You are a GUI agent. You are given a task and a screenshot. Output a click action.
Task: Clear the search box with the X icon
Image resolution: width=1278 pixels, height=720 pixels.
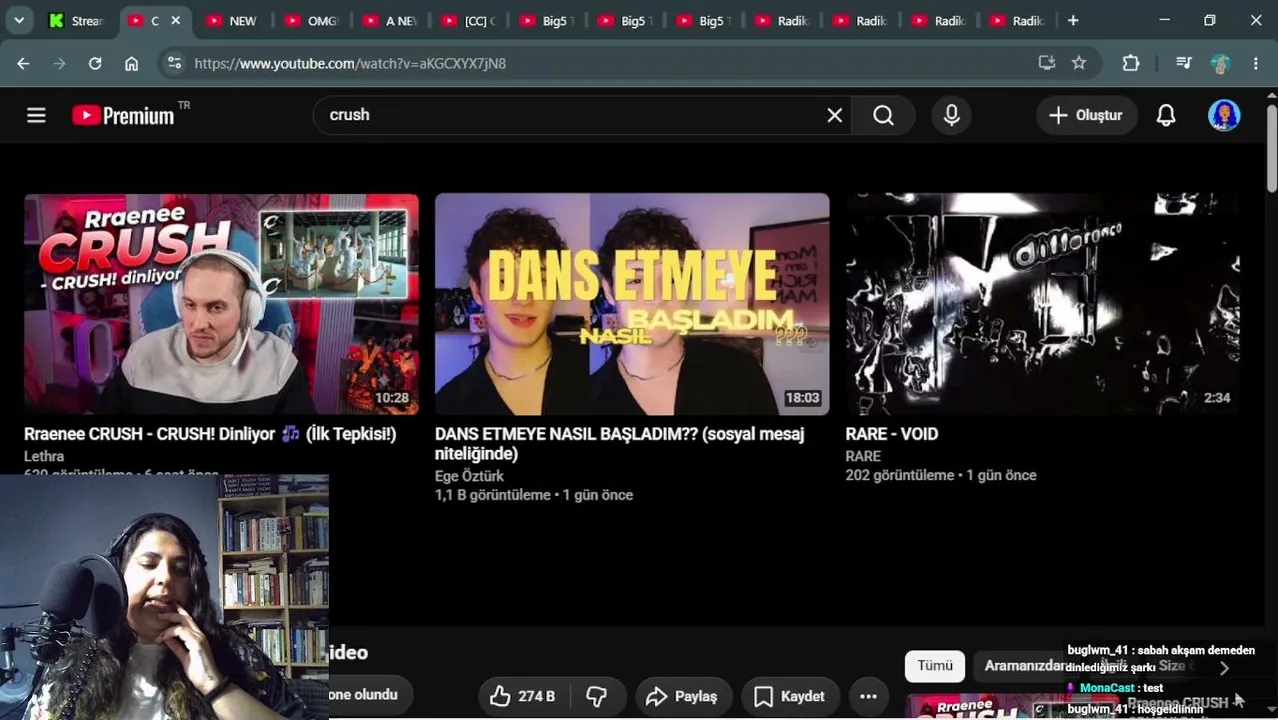834,115
